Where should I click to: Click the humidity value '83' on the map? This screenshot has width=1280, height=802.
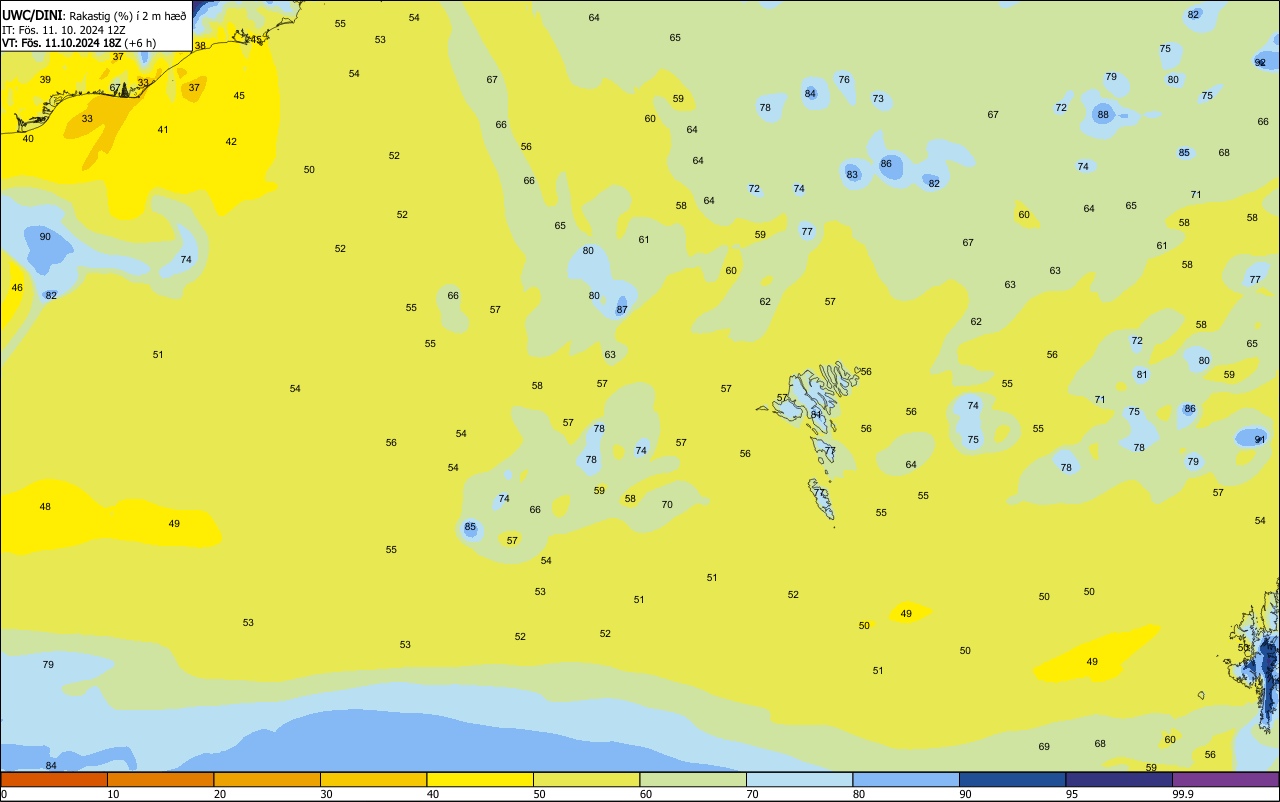click(x=852, y=174)
